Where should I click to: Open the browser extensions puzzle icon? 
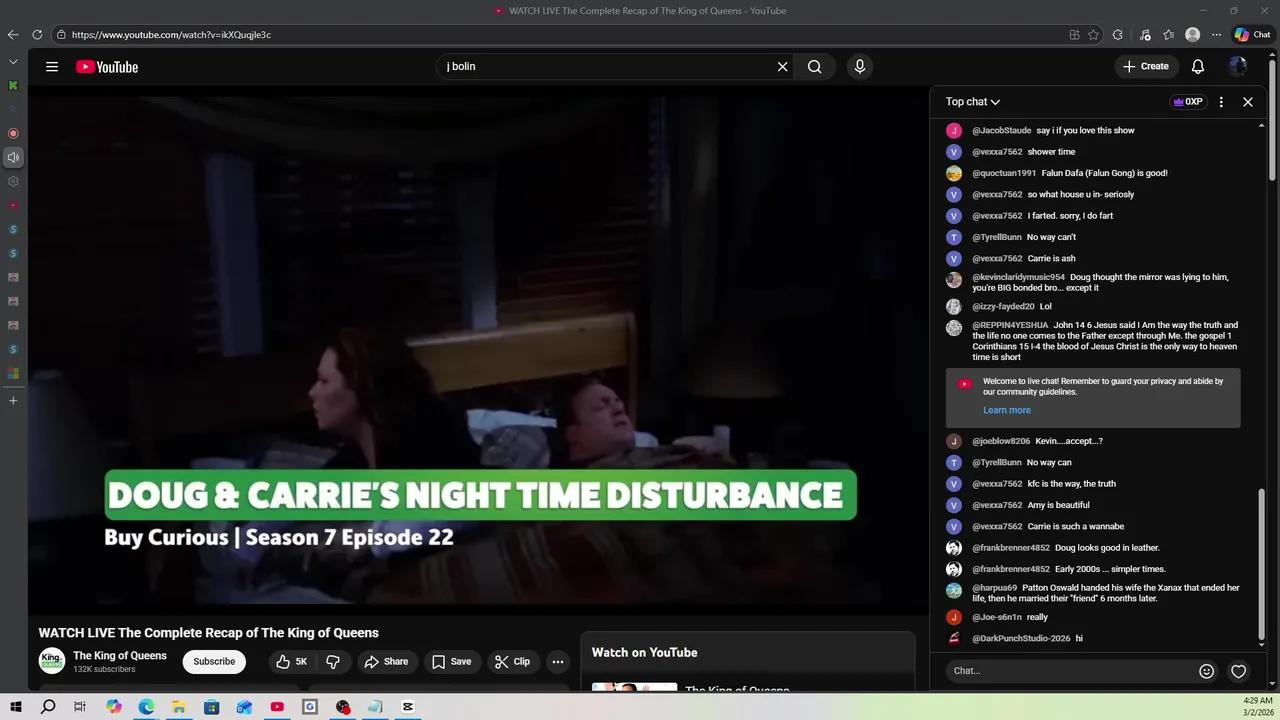pos(1118,35)
